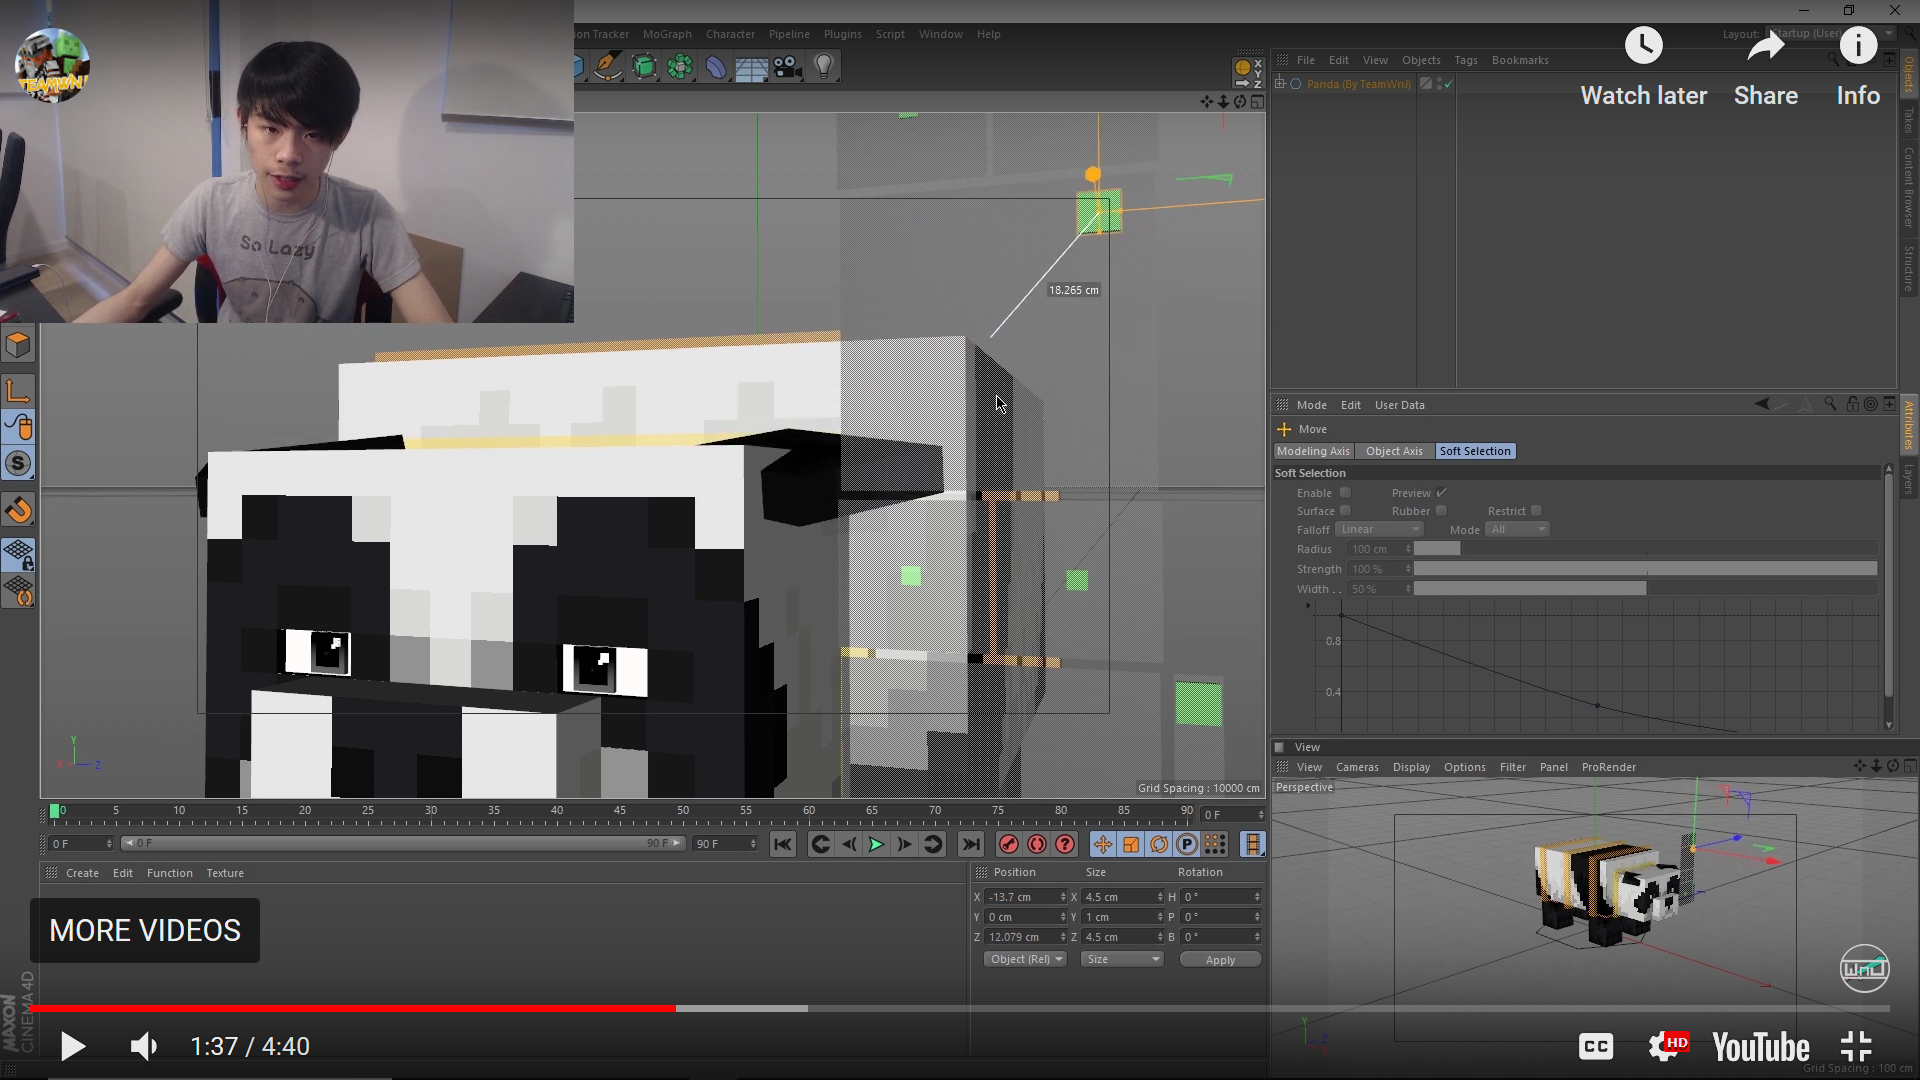Select the blue Bend deformer icon
The width and height of the screenshot is (1920, 1080).
tap(716, 67)
